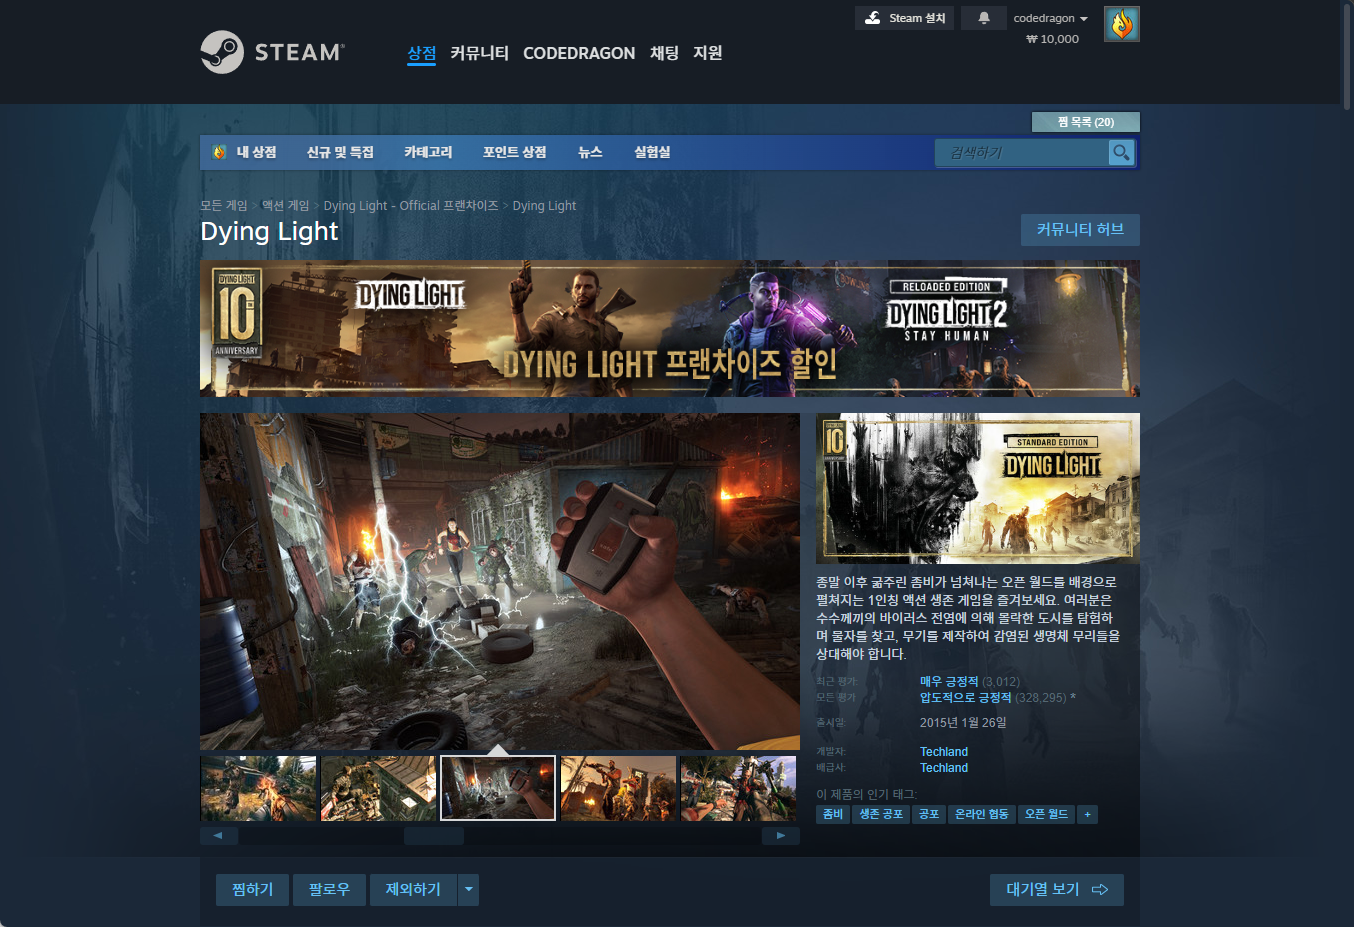Open the 상점 menu

tap(422, 53)
